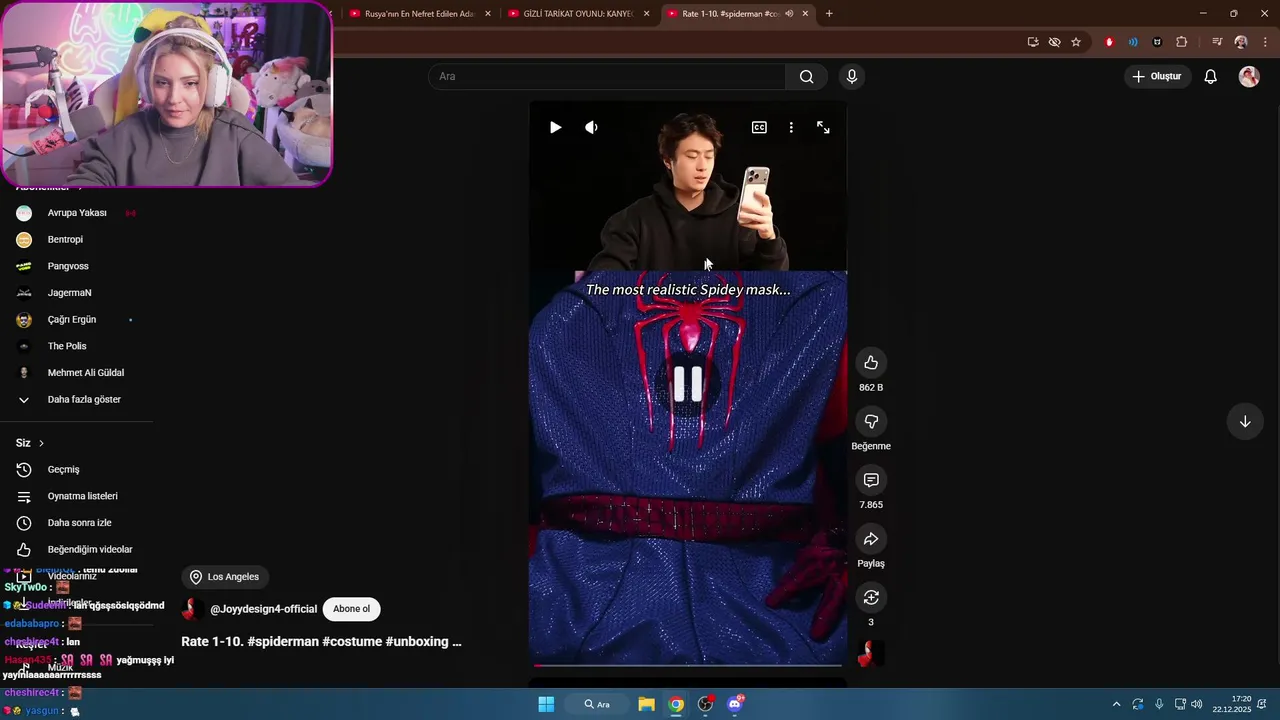Open the Remix button showing 3
Image resolution: width=1280 pixels, height=720 pixels.
tap(871, 597)
